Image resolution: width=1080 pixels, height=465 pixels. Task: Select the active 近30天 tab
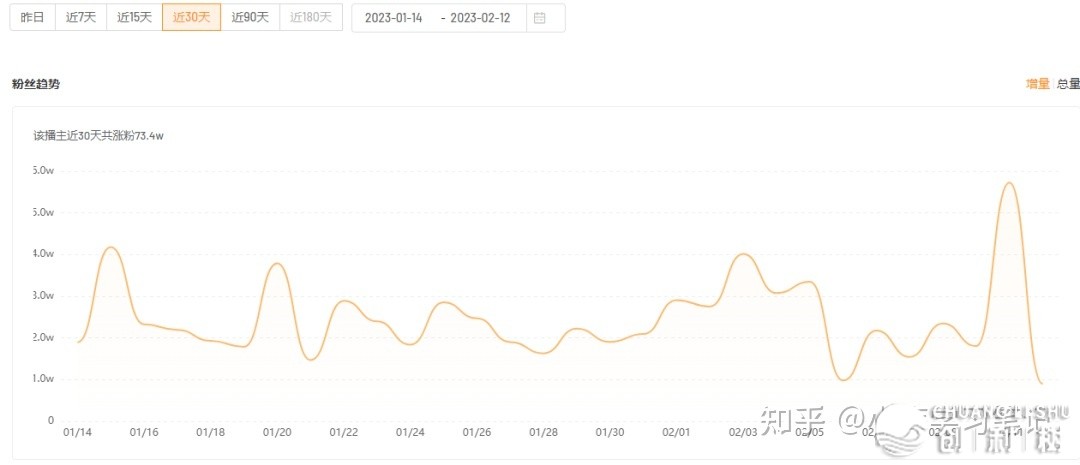191,18
